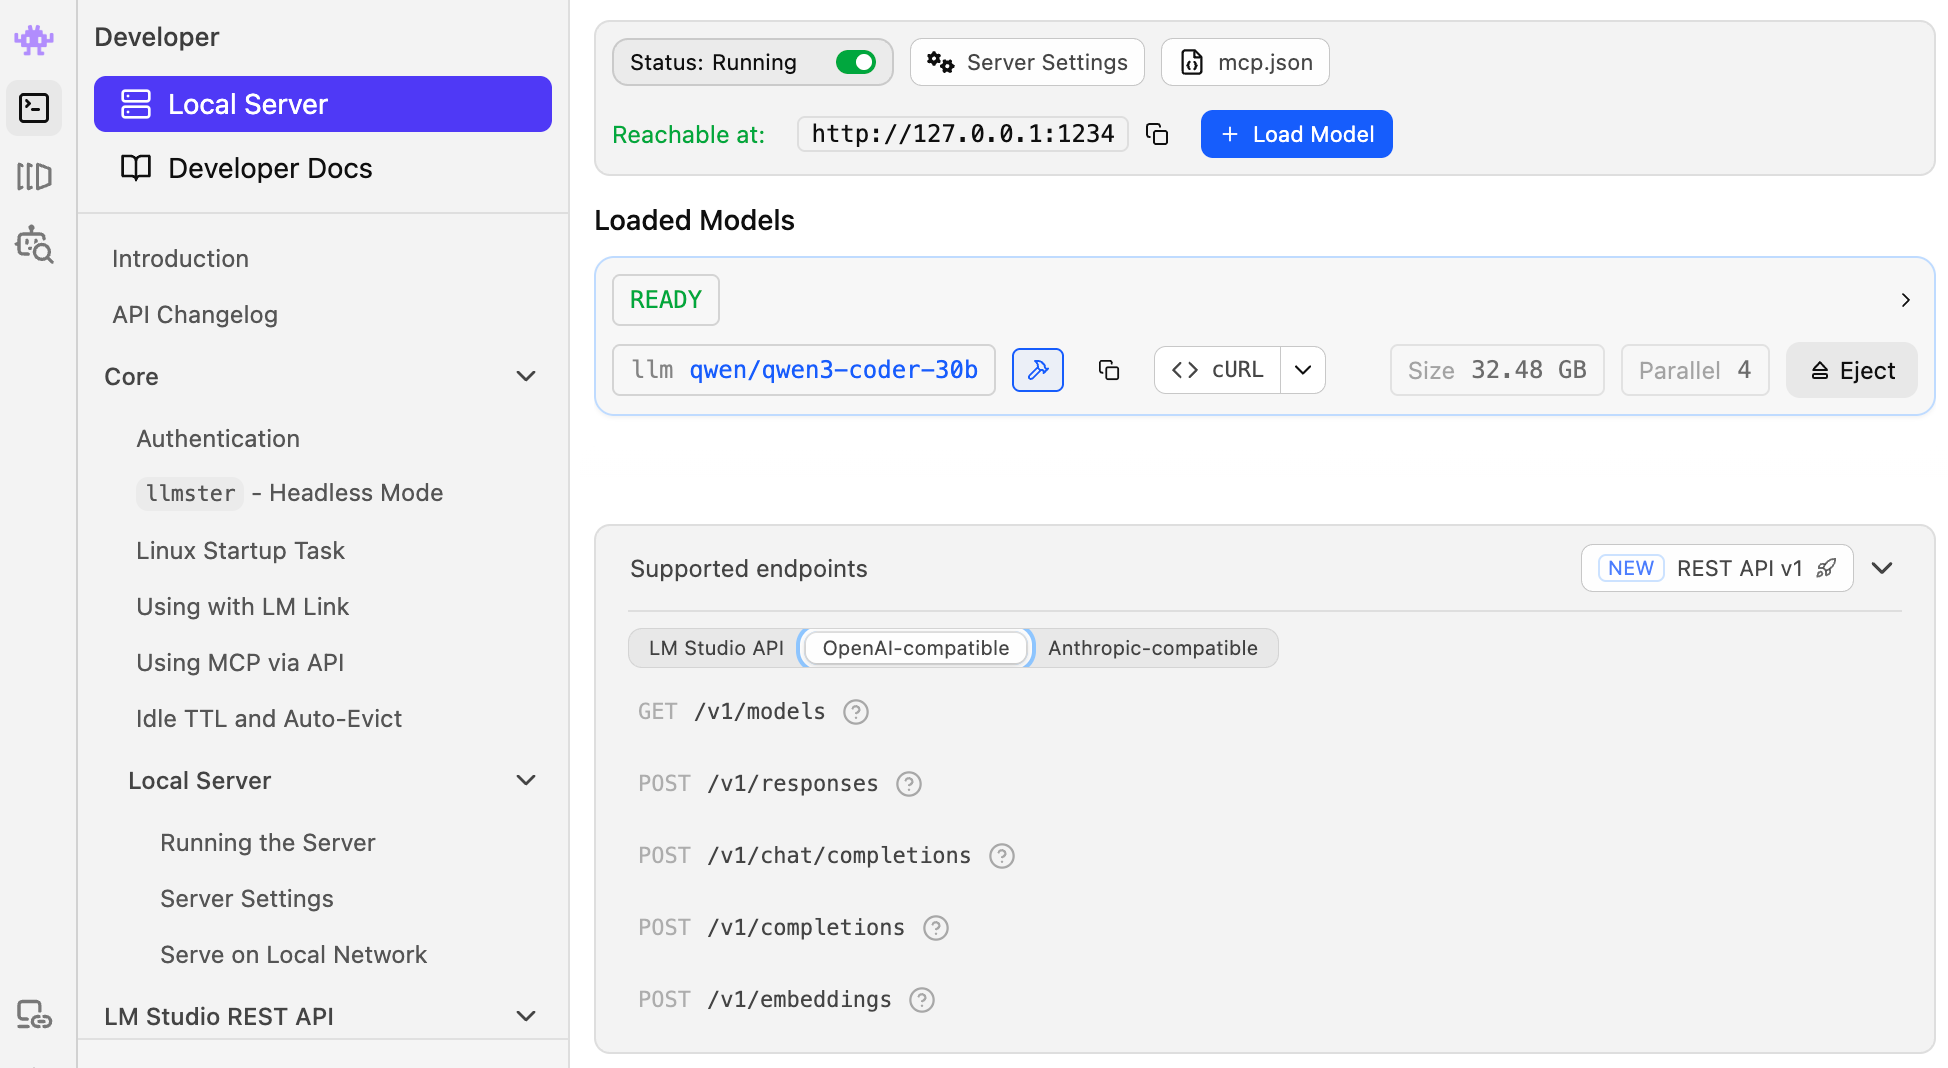1948x1068 pixels.
Task: Click the /v1/responses endpoint path
Action: (793, 784)
